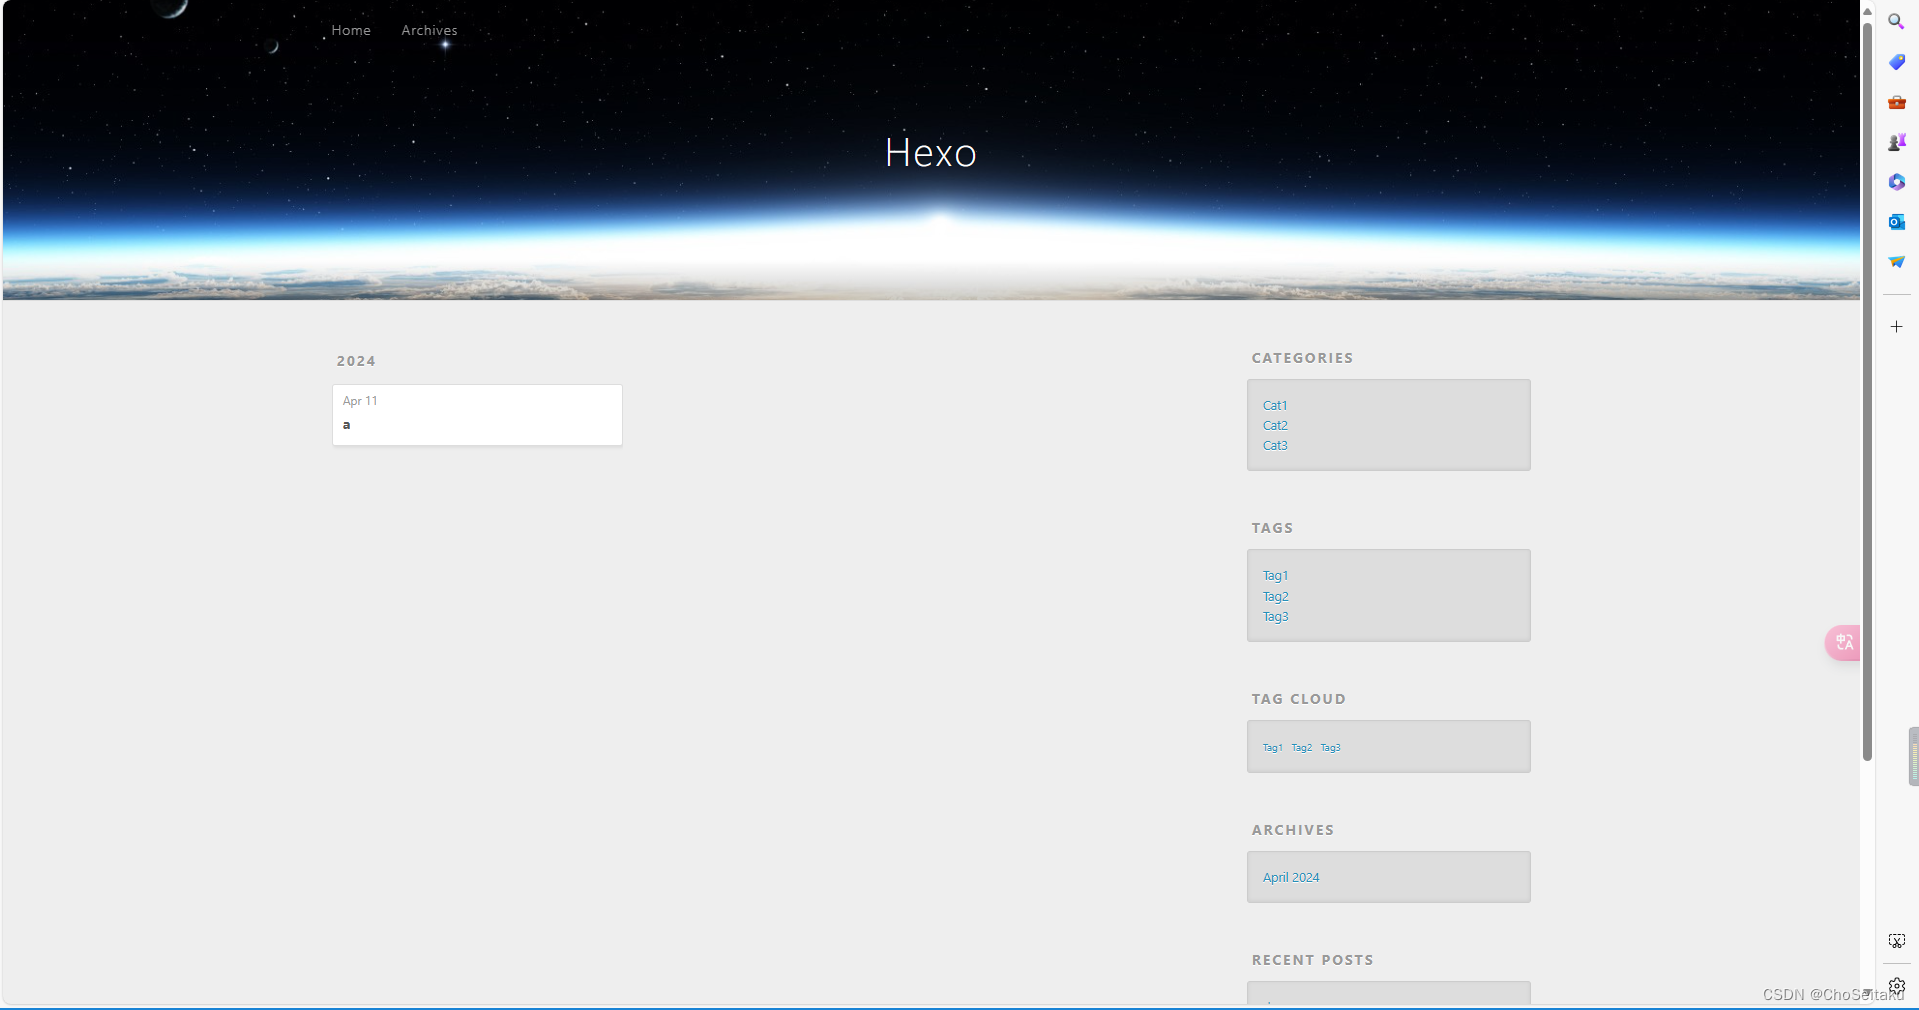
Task: Open the Edge sidebar search icon
Action: pos(1896,21)
